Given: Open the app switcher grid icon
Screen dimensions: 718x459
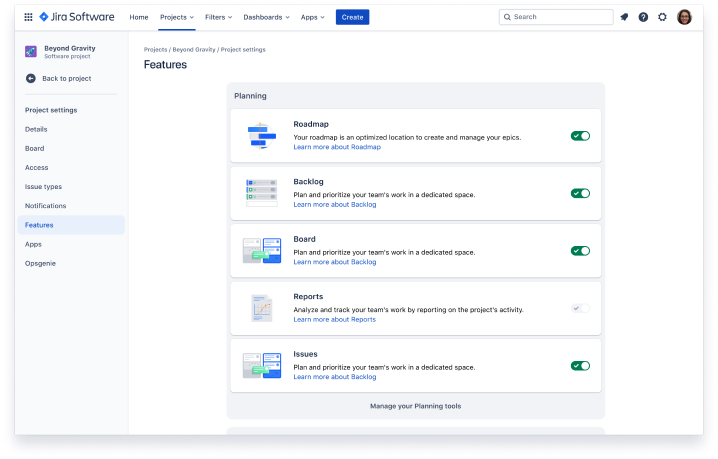Looking at the screenshot, I should pos(28,17).
